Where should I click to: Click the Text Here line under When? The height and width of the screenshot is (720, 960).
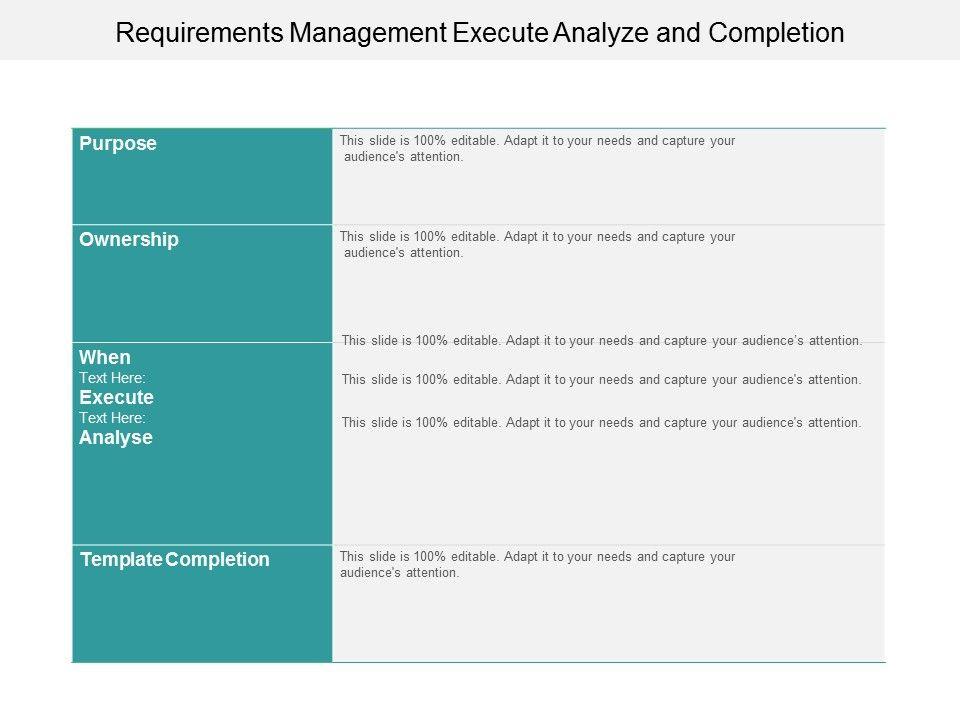tap(112, 378)
